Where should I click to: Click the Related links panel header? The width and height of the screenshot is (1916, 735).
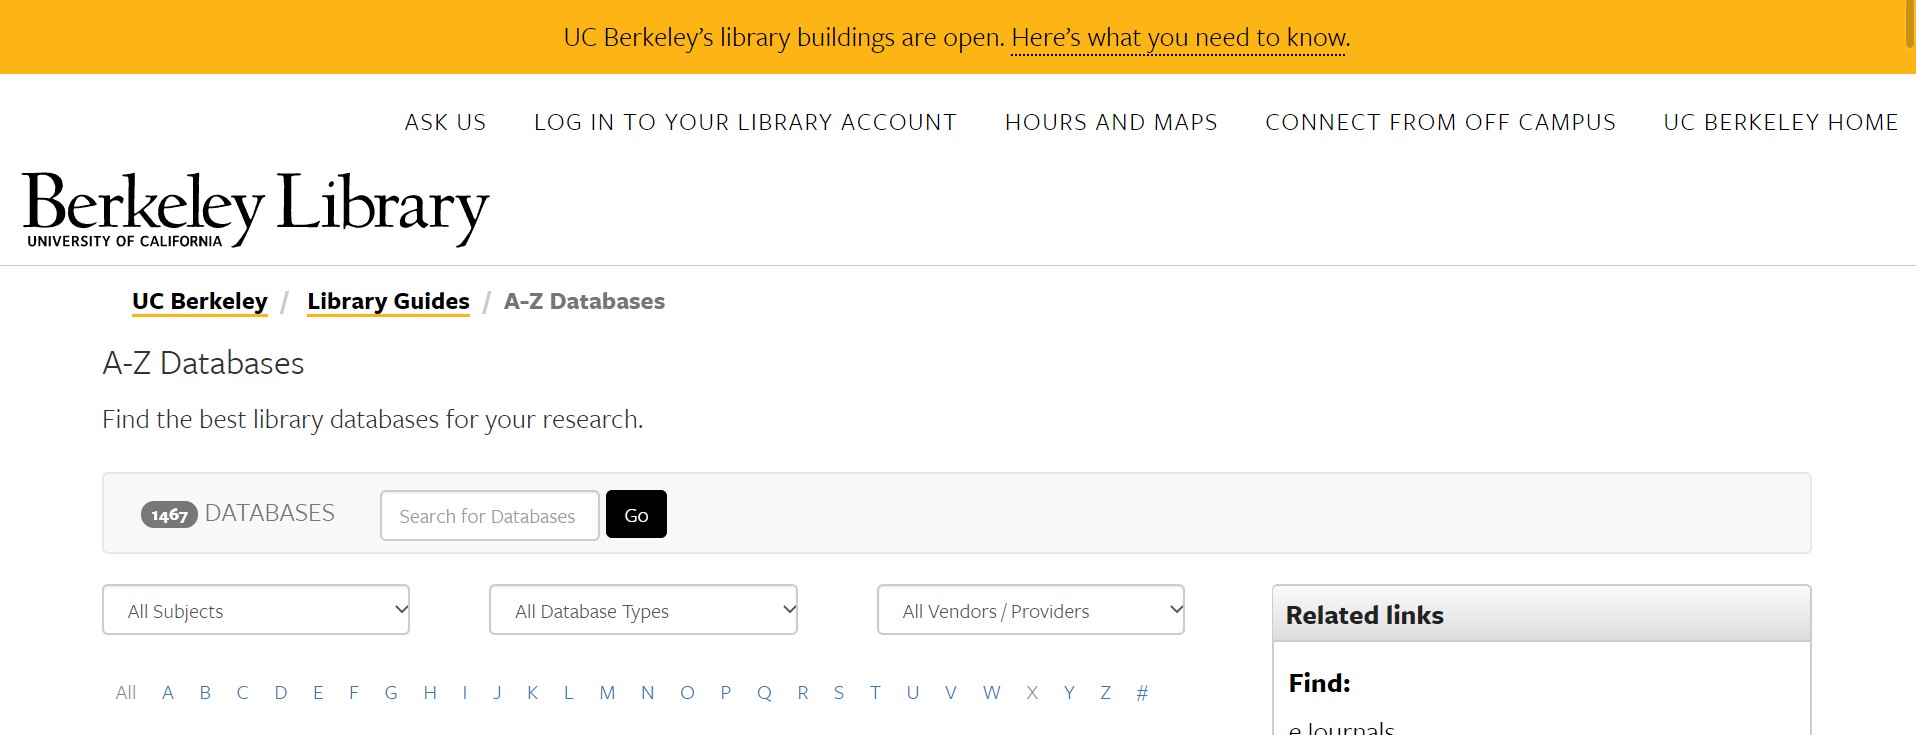click(1541, 614)
